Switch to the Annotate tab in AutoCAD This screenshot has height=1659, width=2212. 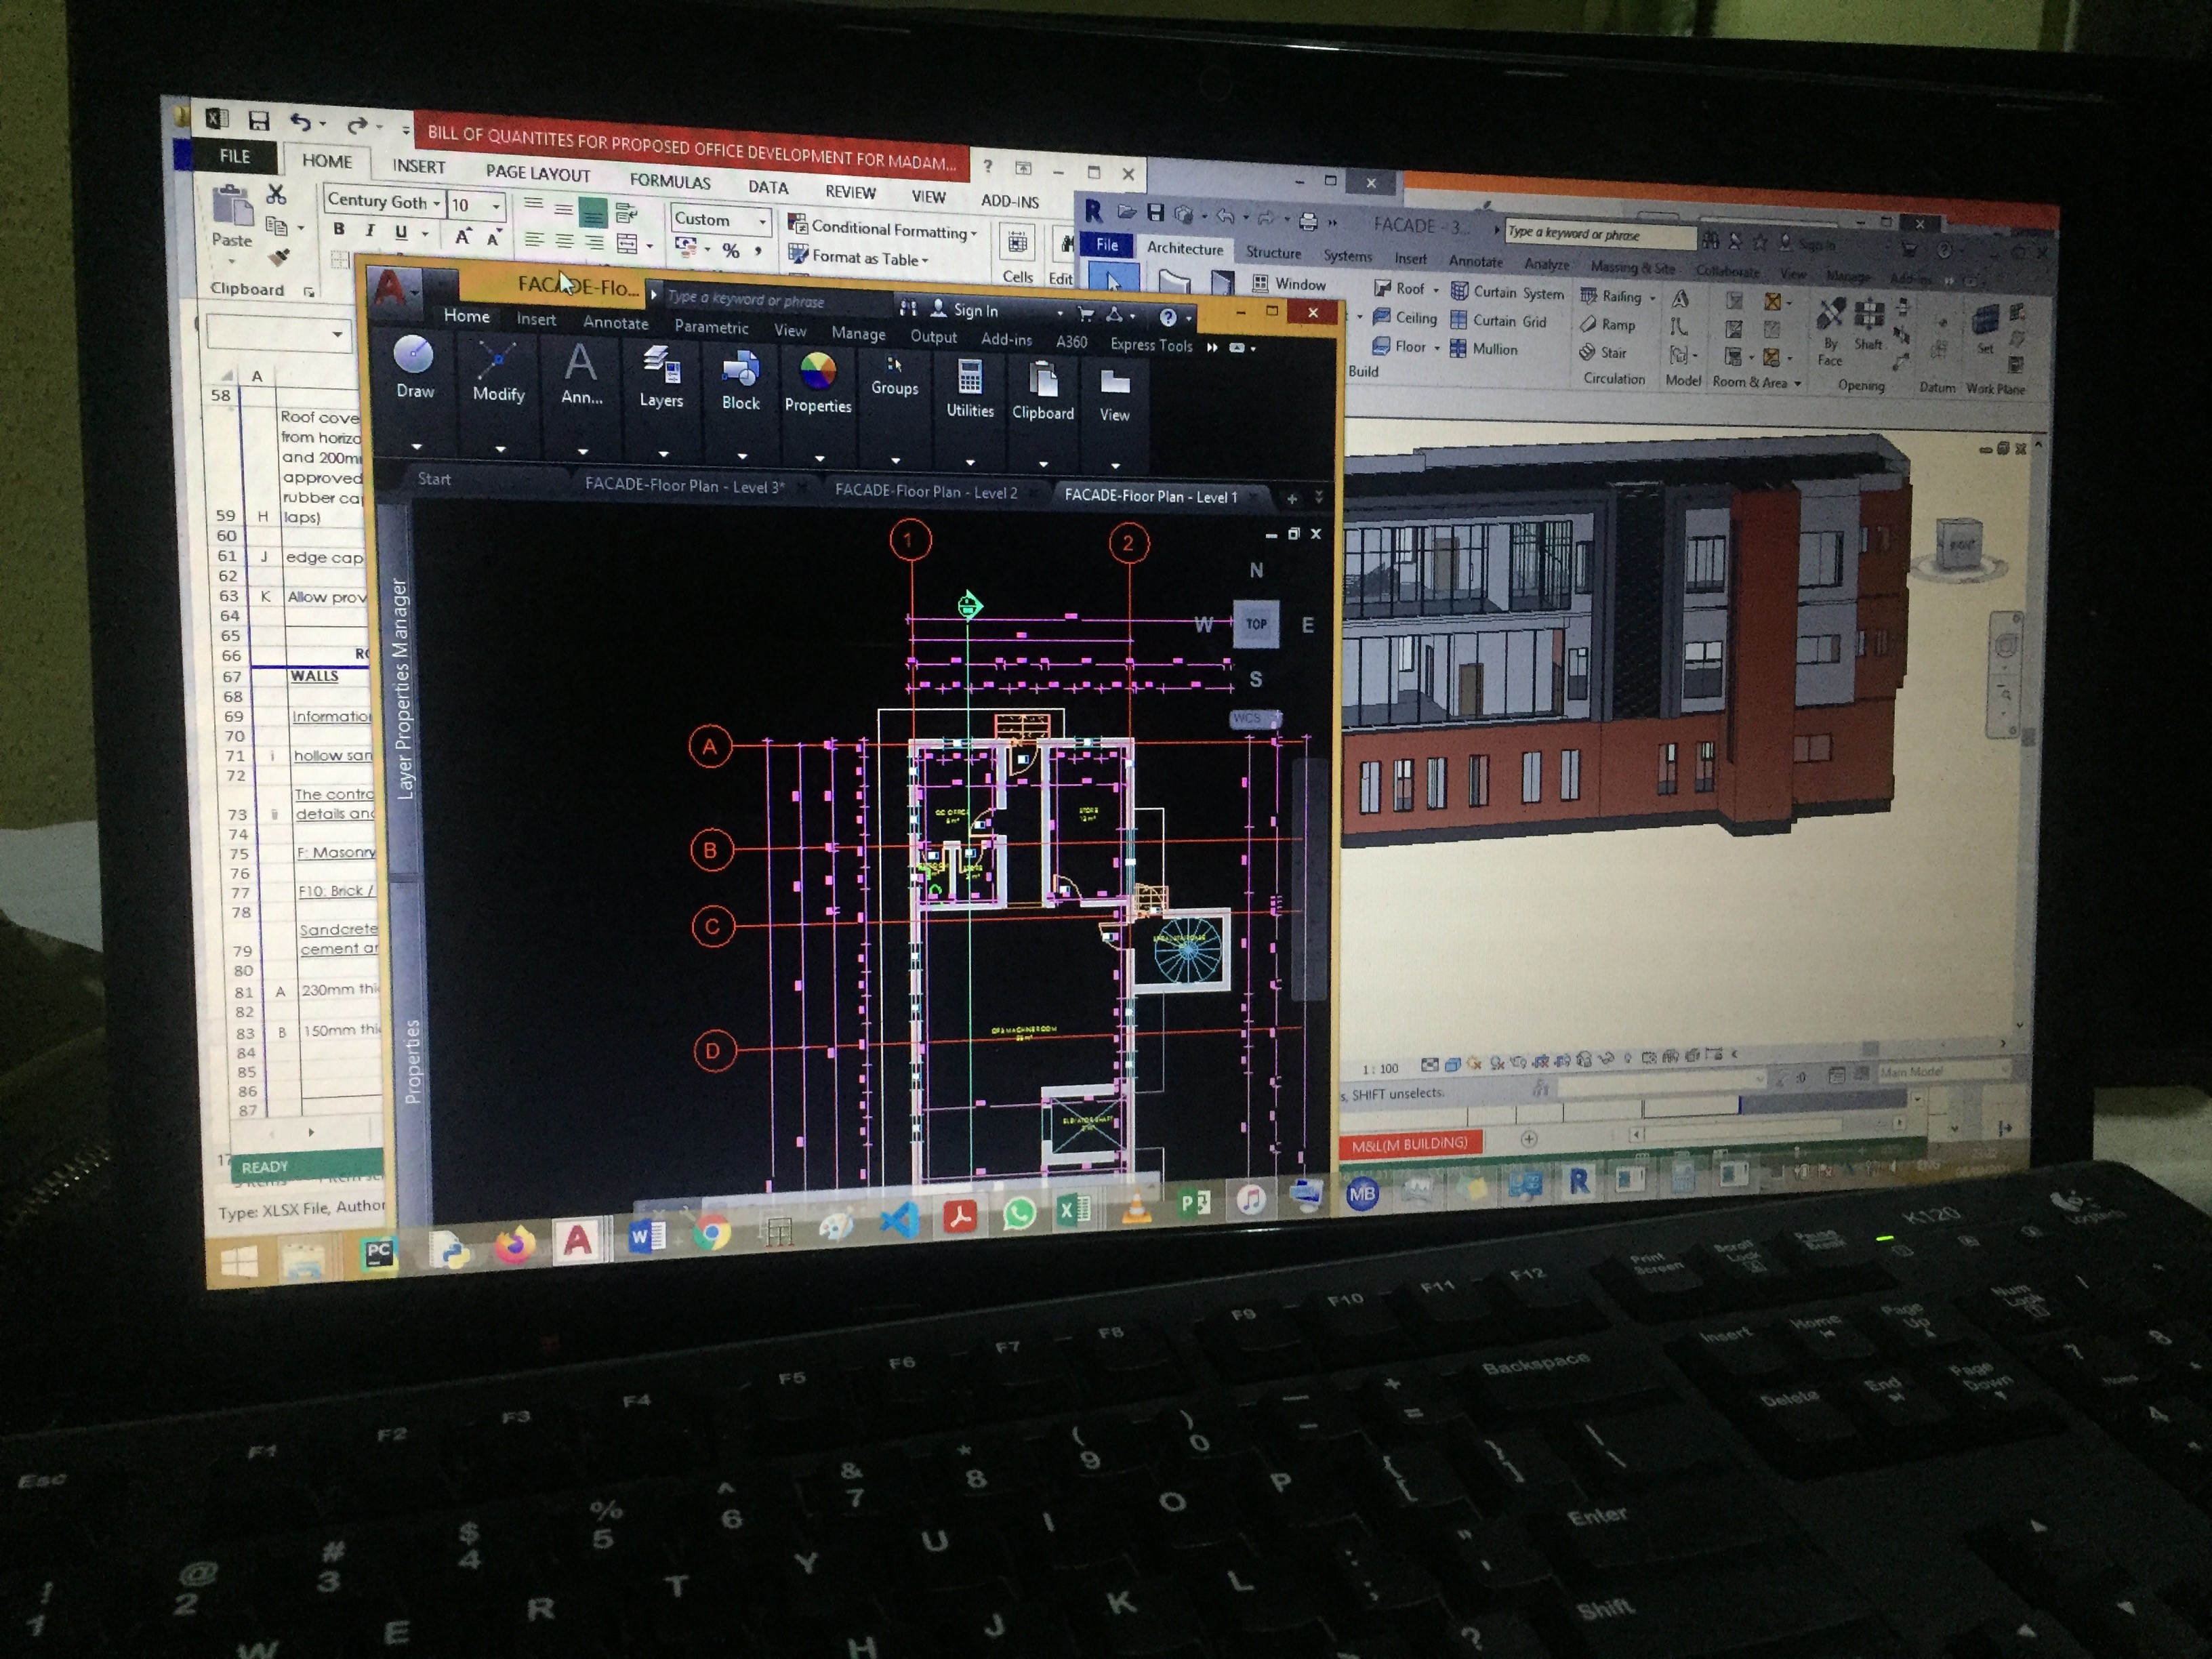click(x=615, y=322)
